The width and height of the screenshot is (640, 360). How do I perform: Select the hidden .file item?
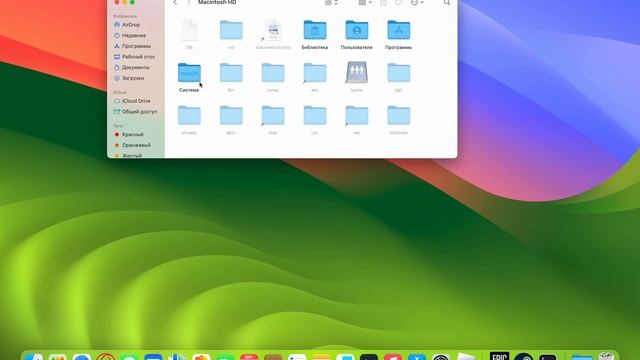pyautogui.click(x=189, y=35)
